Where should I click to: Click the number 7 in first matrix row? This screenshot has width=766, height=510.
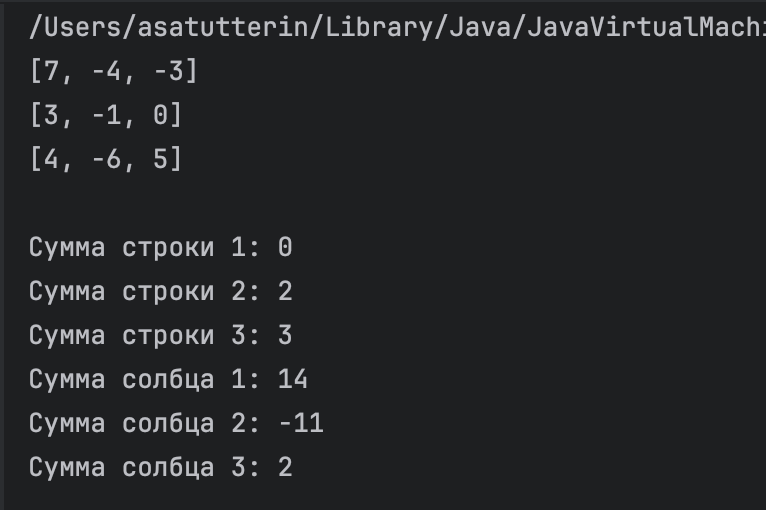click(x=51, y=71)
